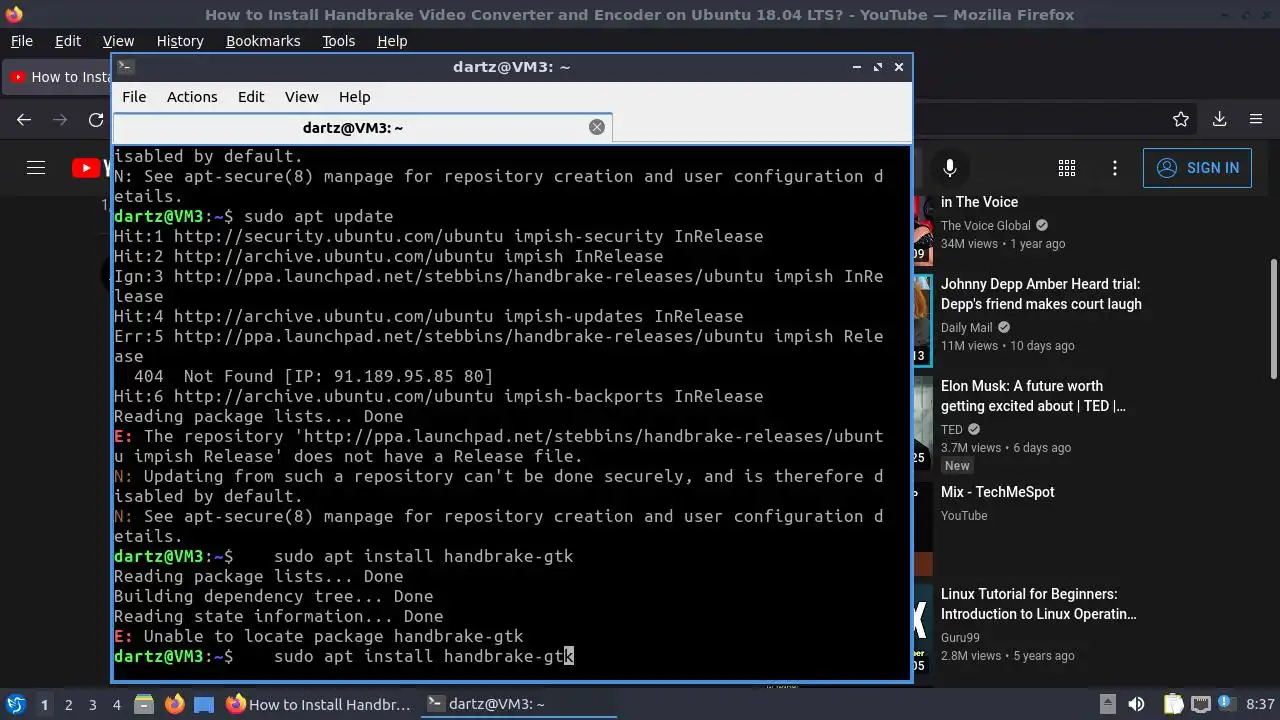Screen dimensions: 1280x720
Task: Click the update notifier tray icon
Action: click(x=1227, y=704)
